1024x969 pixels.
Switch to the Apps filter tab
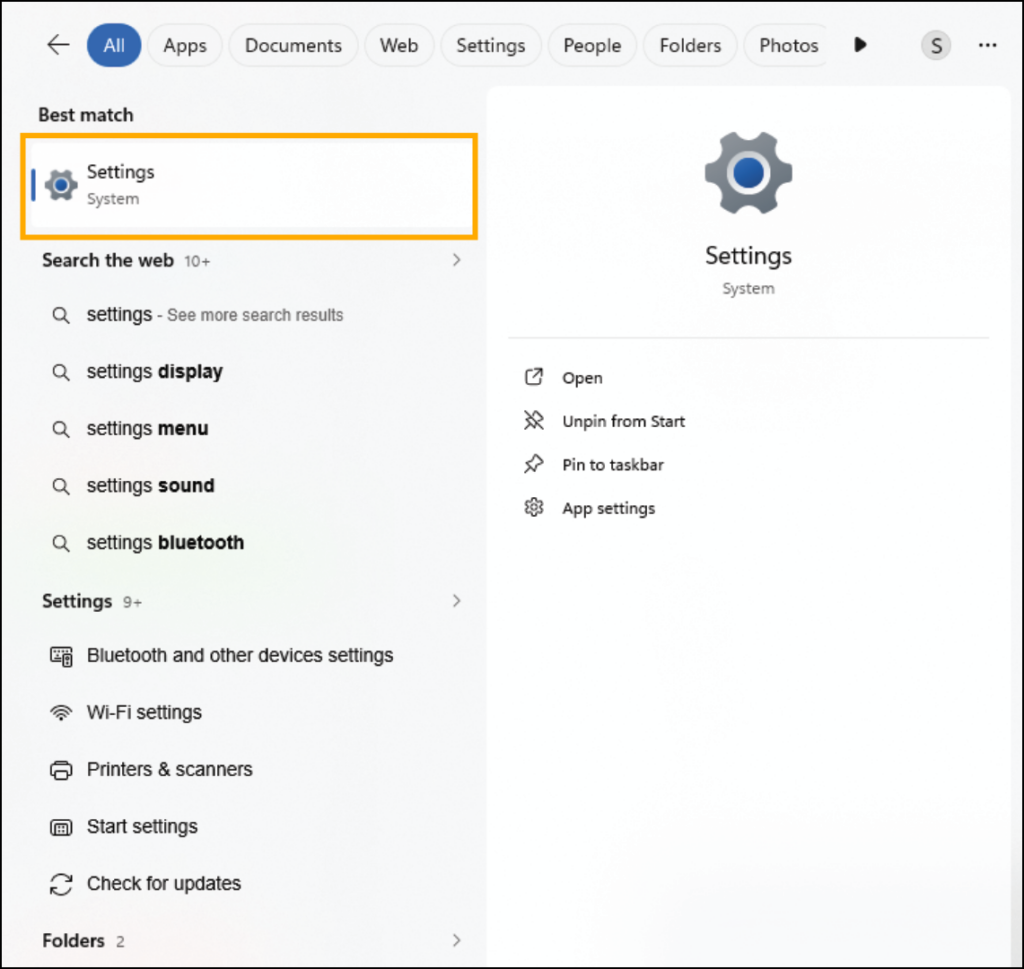coord(184,45)
